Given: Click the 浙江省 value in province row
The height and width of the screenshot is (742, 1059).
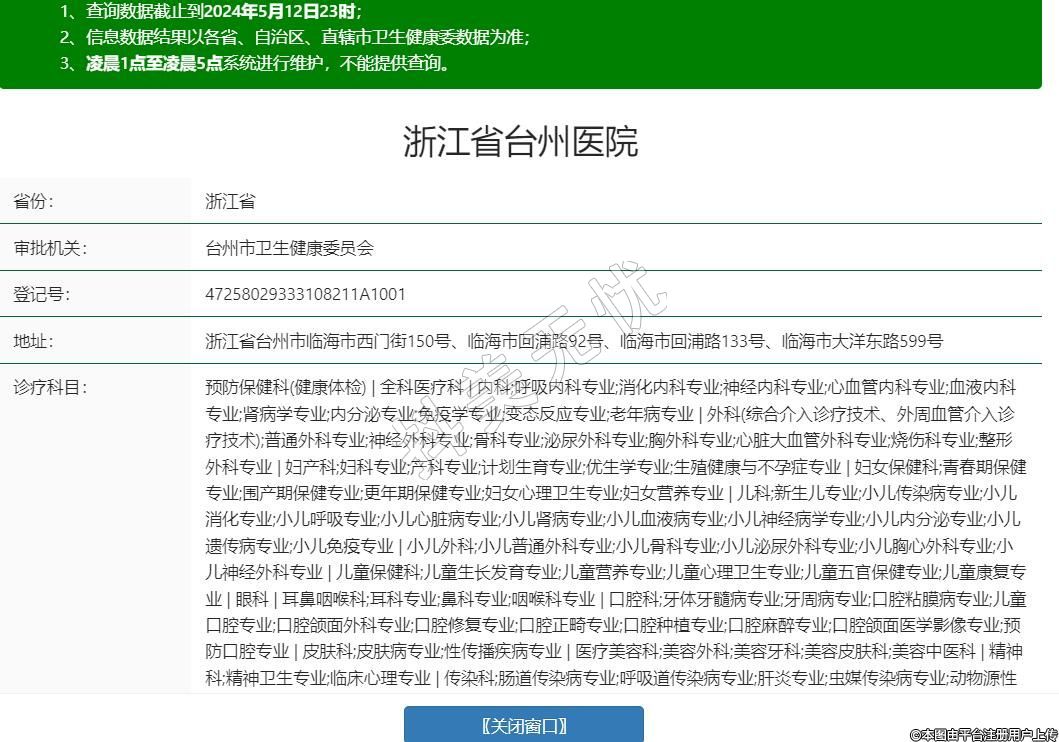Looking at the screenshot, I should [230, 201].
